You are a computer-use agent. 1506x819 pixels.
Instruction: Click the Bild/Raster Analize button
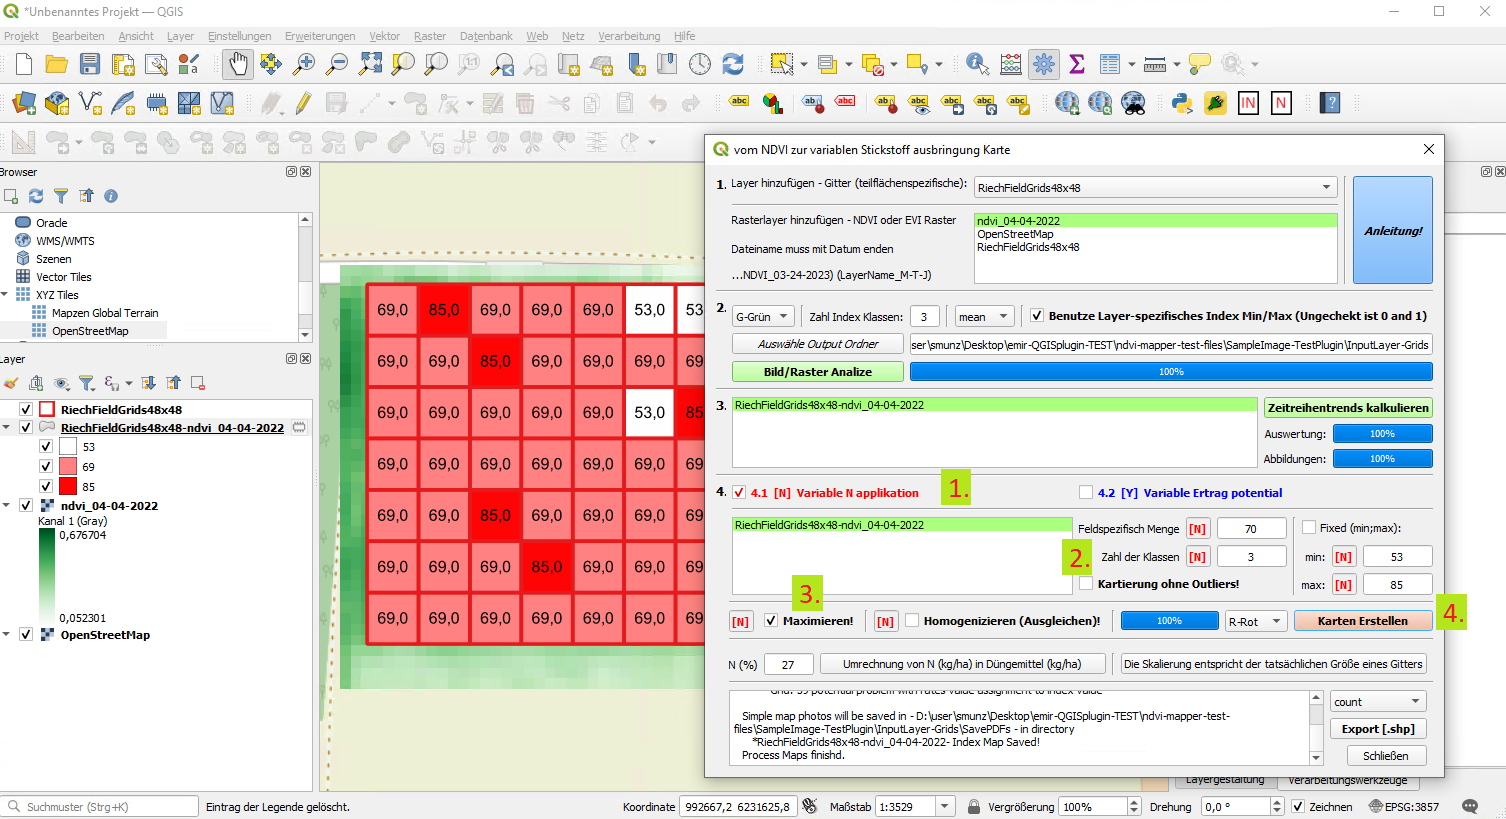pos(818,372)
